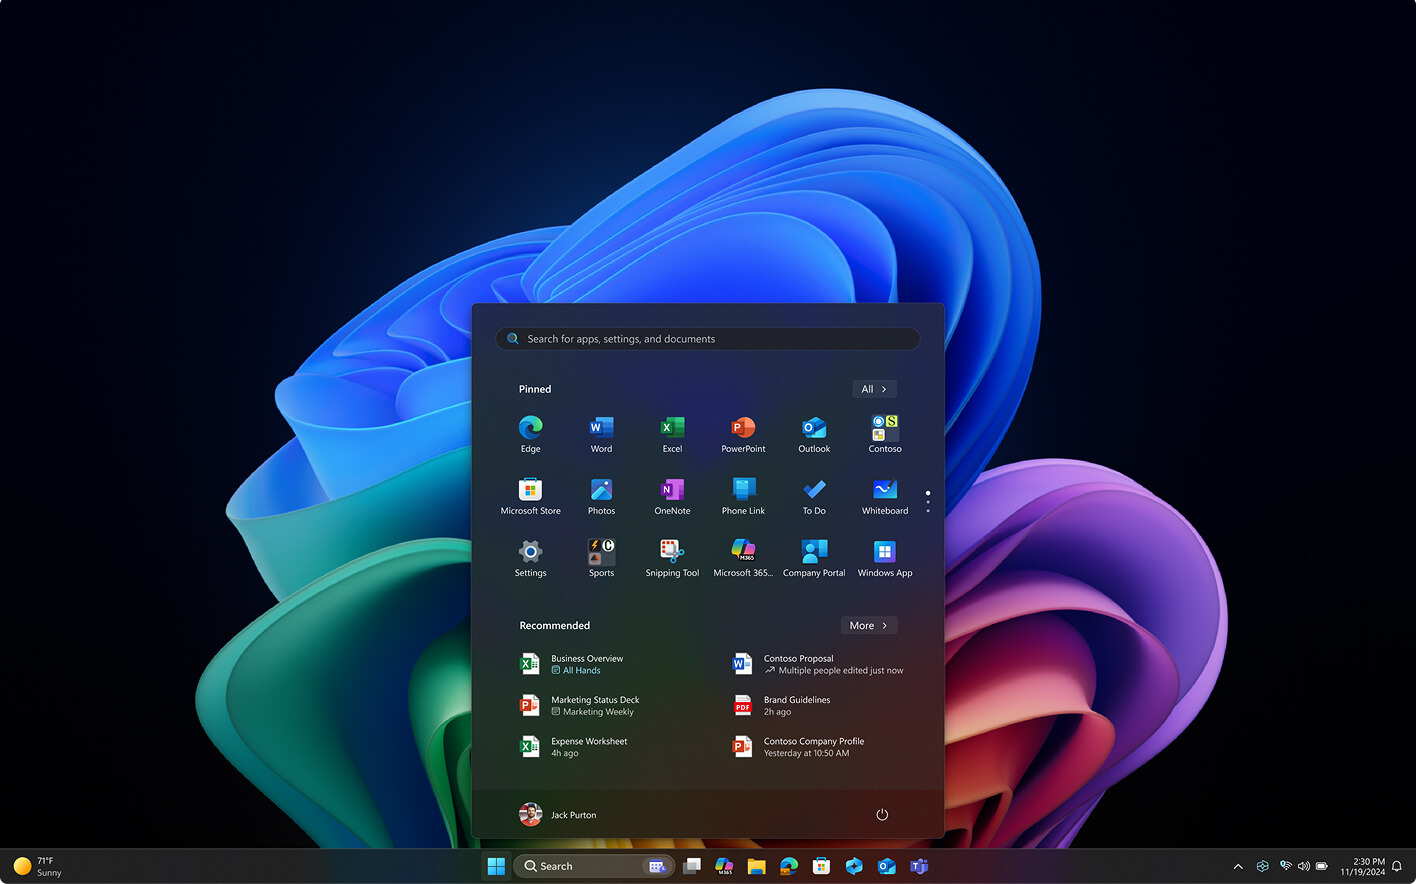The height and width of the screenshot is (884, 1416).
Task: Expand the All apps list
Action: (x=873, y=389)
